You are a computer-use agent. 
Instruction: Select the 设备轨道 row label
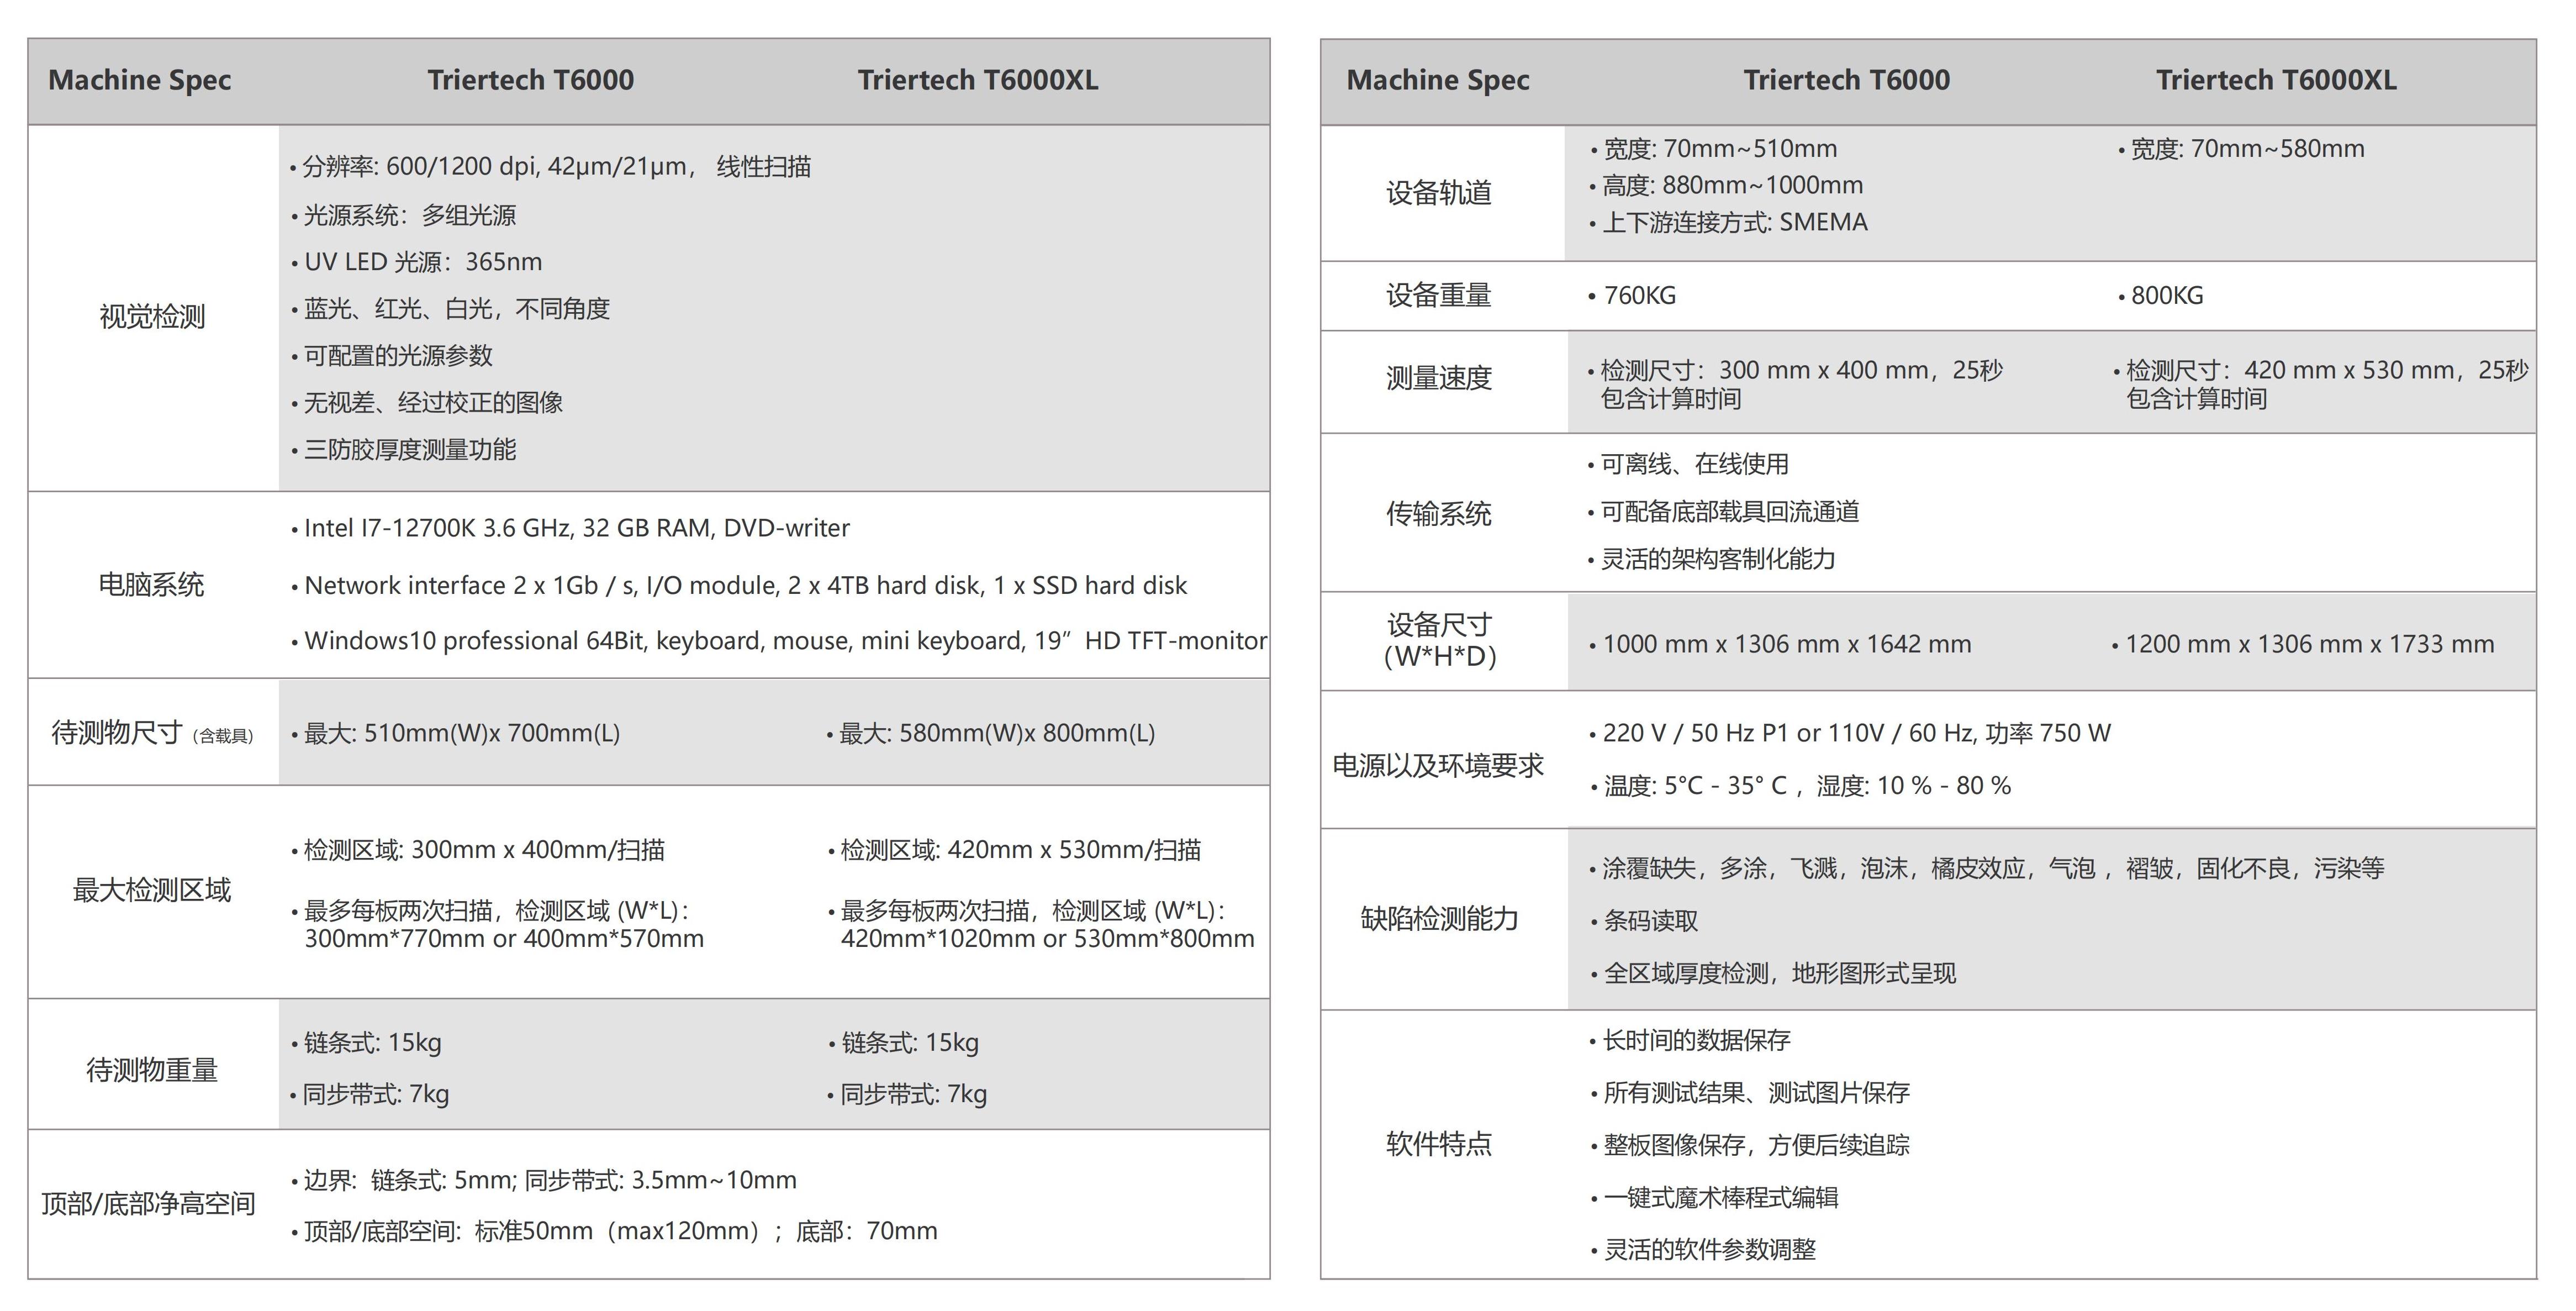[x=1438, y=193]
